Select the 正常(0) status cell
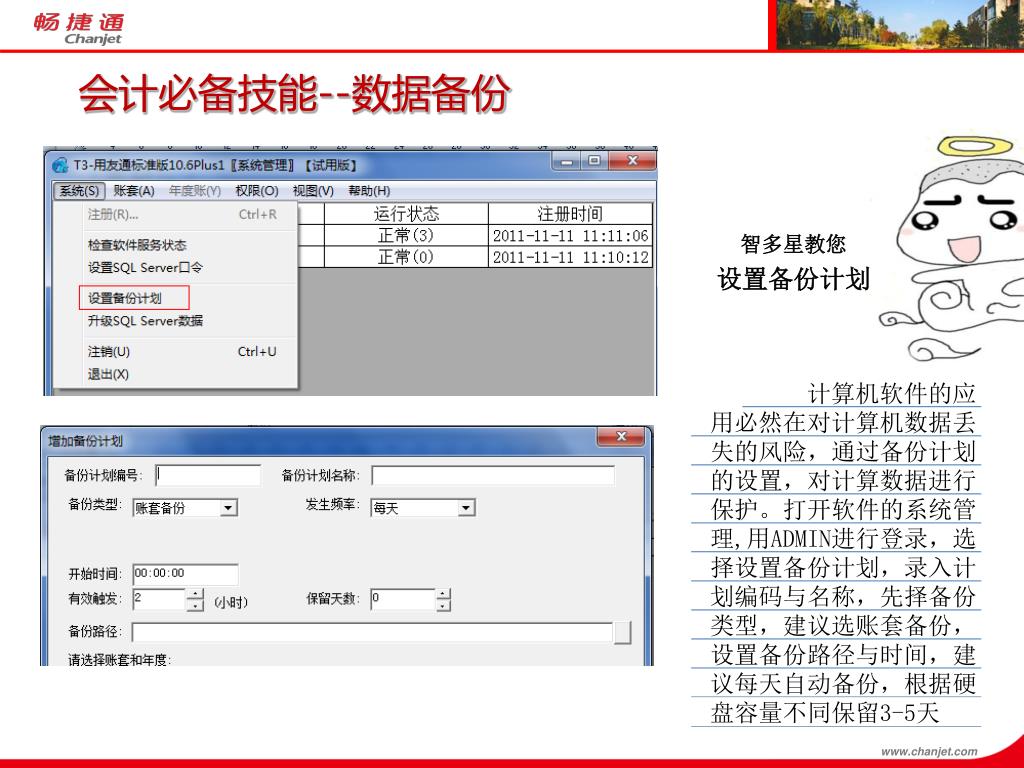Viewport: 1024px width, 768px height. click(406, 257)
